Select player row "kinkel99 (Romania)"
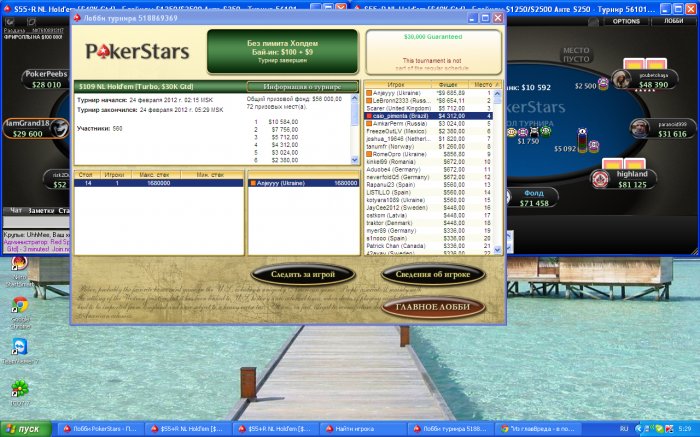Viewport: 700px width, 437px height. pyautogui.click(x=429, y=162)
